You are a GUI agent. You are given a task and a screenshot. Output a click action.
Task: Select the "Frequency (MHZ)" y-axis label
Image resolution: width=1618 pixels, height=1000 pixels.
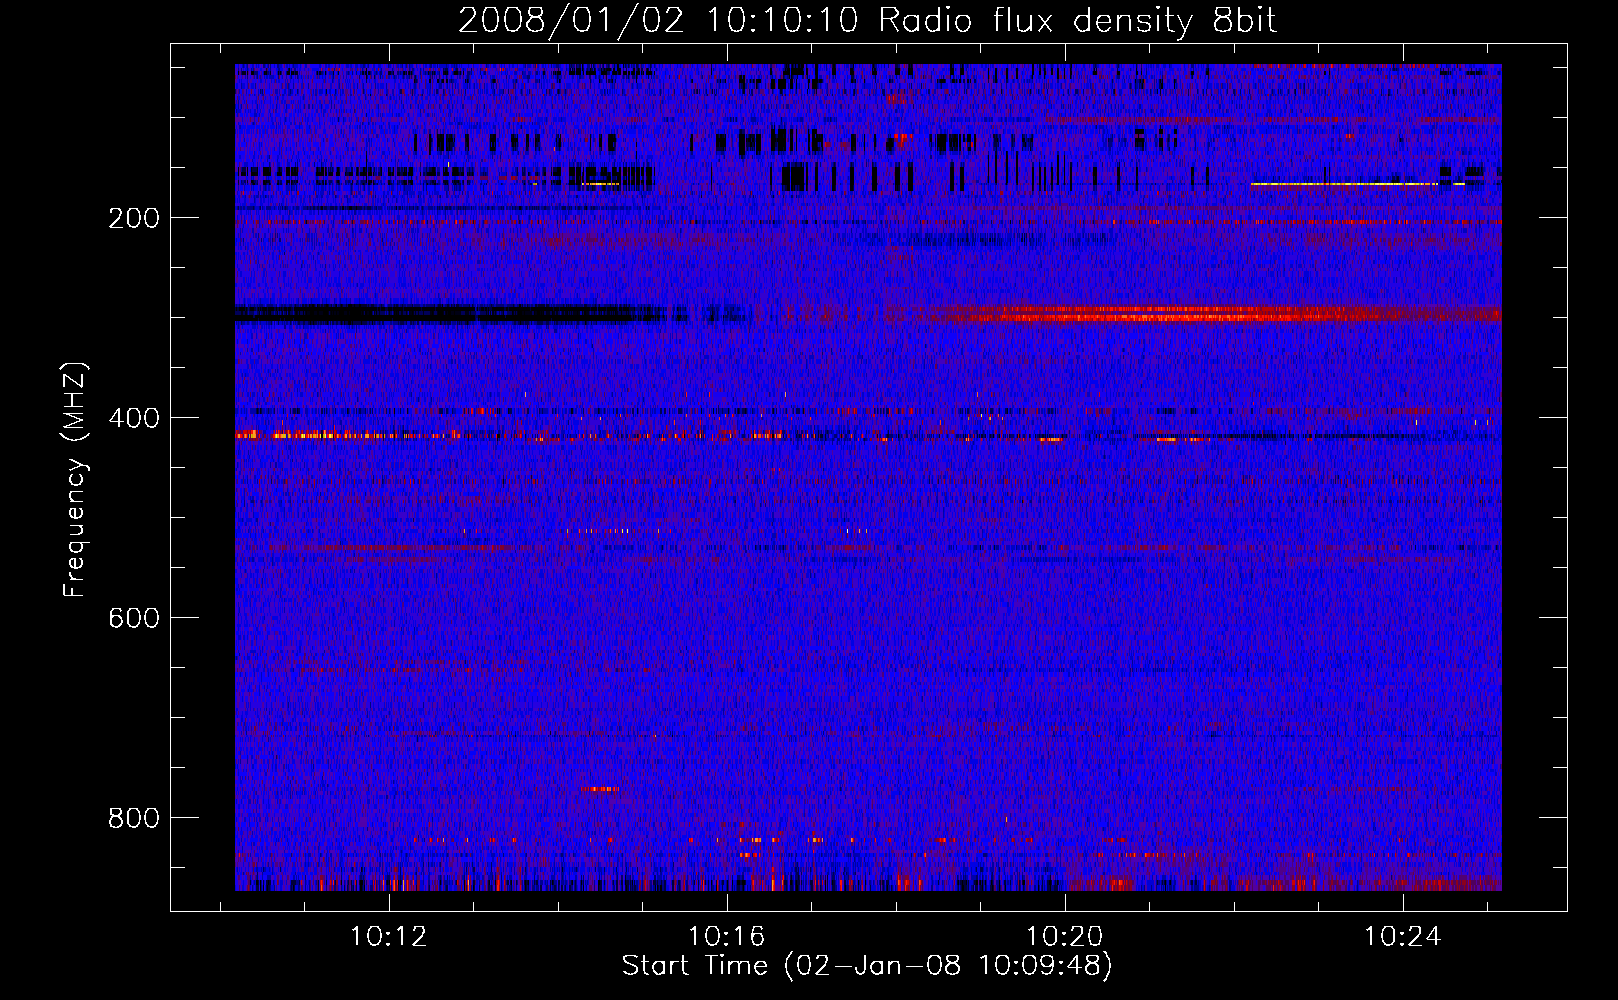(75, 479)
